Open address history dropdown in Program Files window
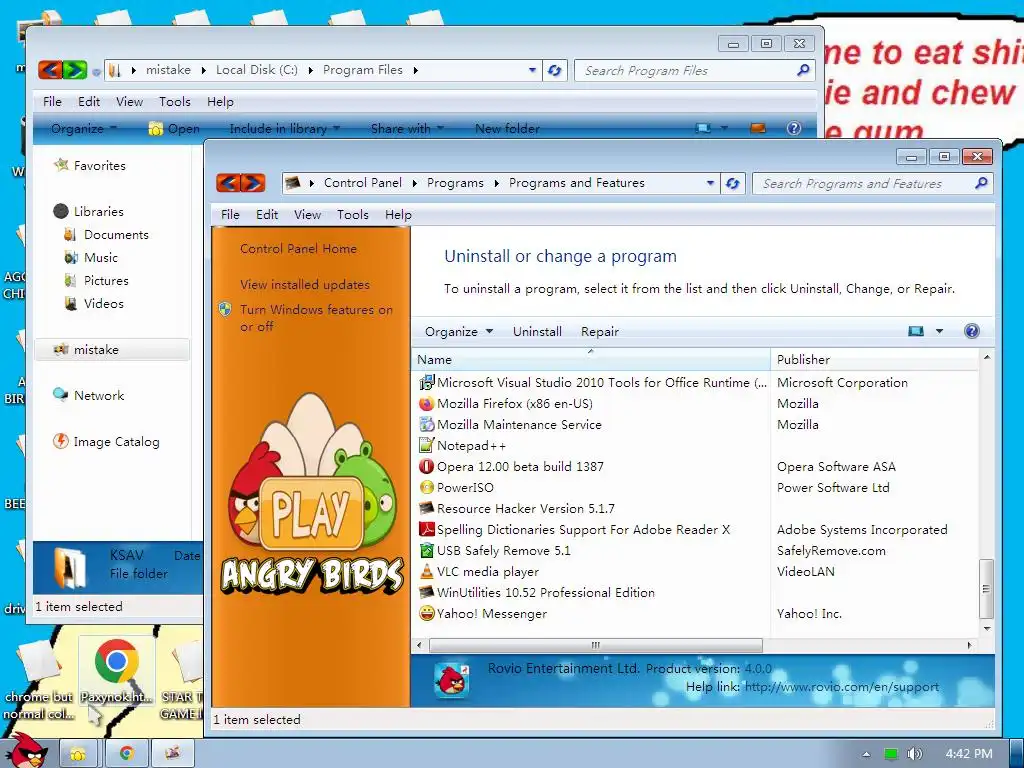The height and width of the screenshot is (768, 1024). (532, 71)
